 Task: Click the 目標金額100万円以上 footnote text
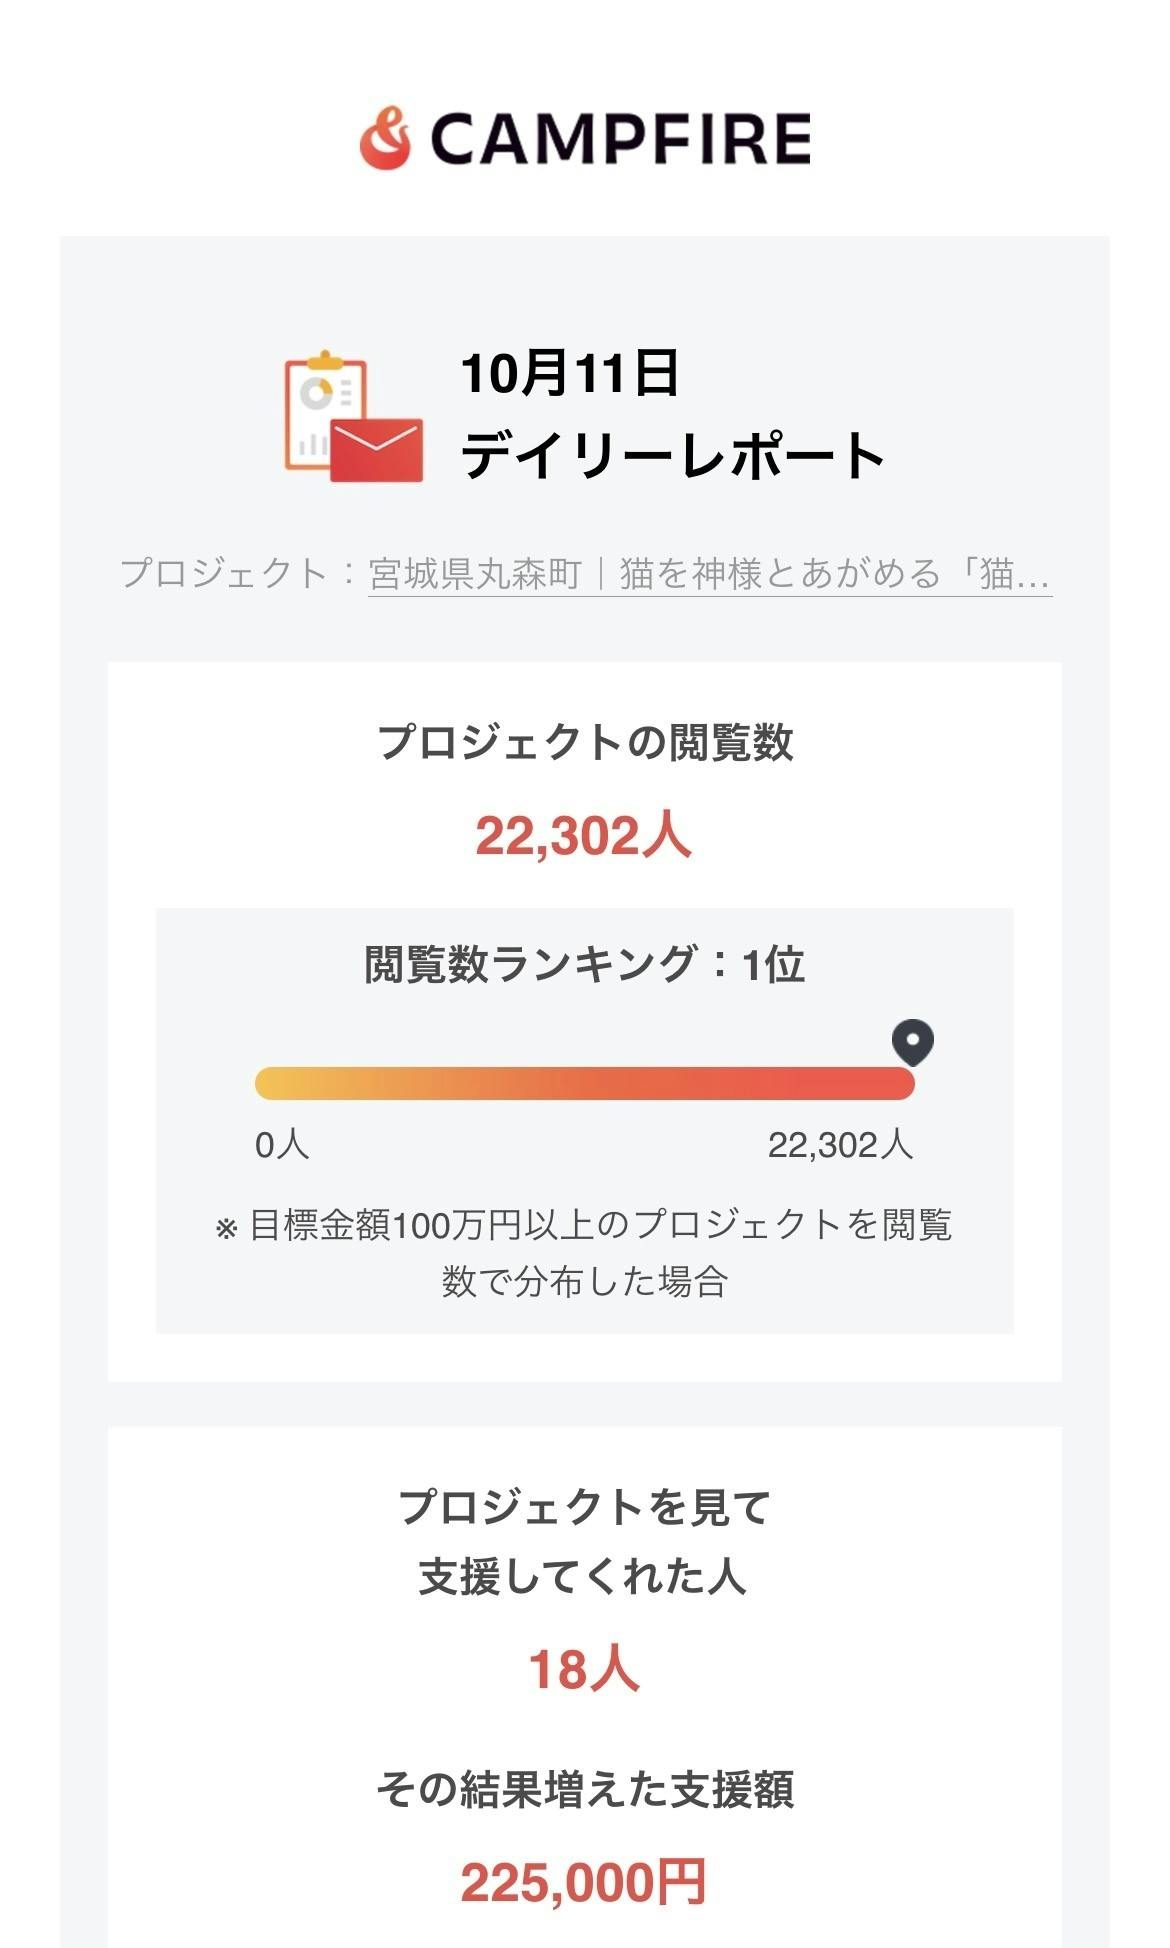(x=585, y=1252)
